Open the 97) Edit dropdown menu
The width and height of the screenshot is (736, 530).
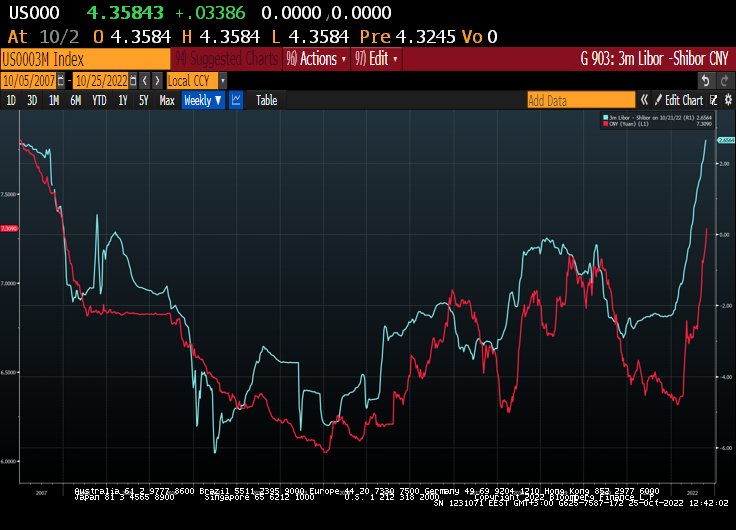tap(376, 59)
